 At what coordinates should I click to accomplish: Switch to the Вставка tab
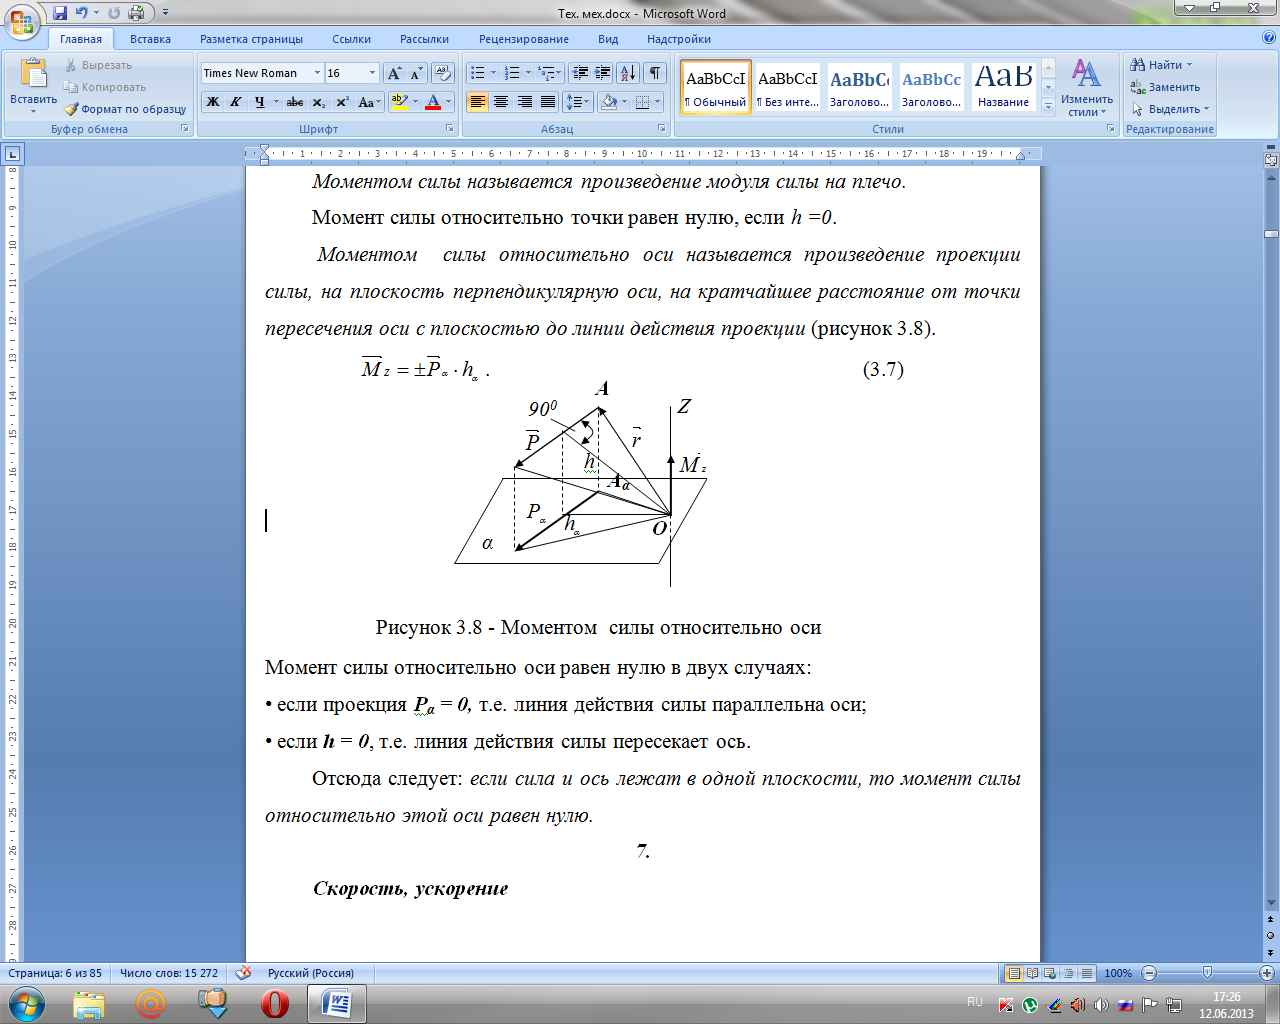(x=150, y=39)
